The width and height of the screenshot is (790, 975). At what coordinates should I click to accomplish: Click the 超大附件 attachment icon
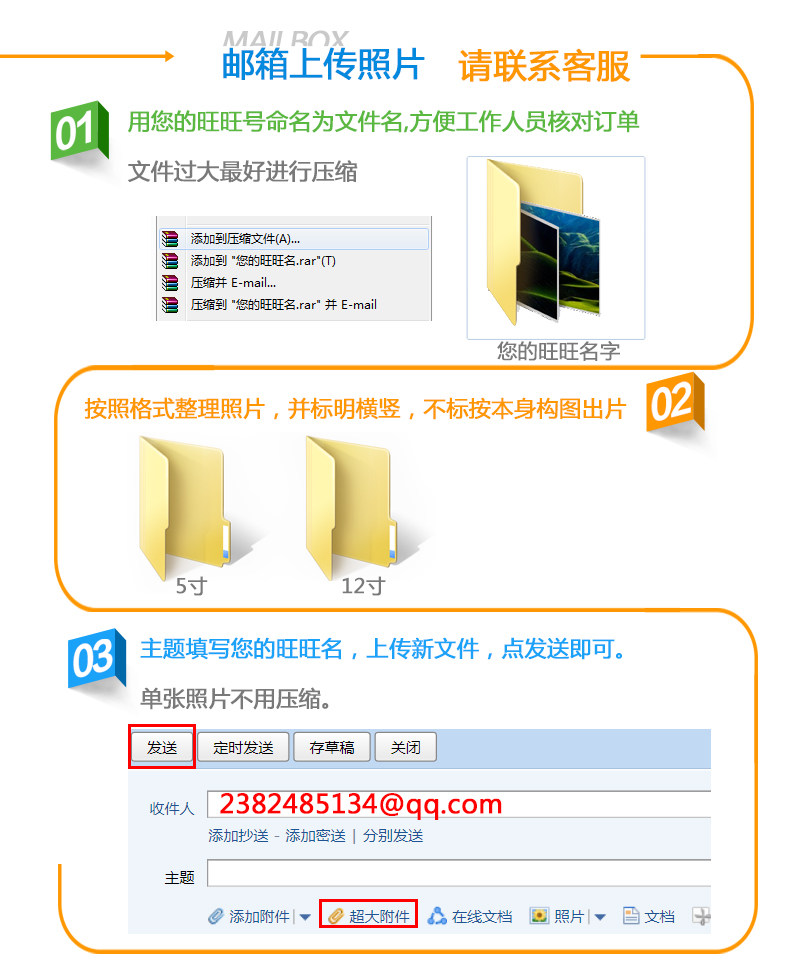click(x=336, y=916)
